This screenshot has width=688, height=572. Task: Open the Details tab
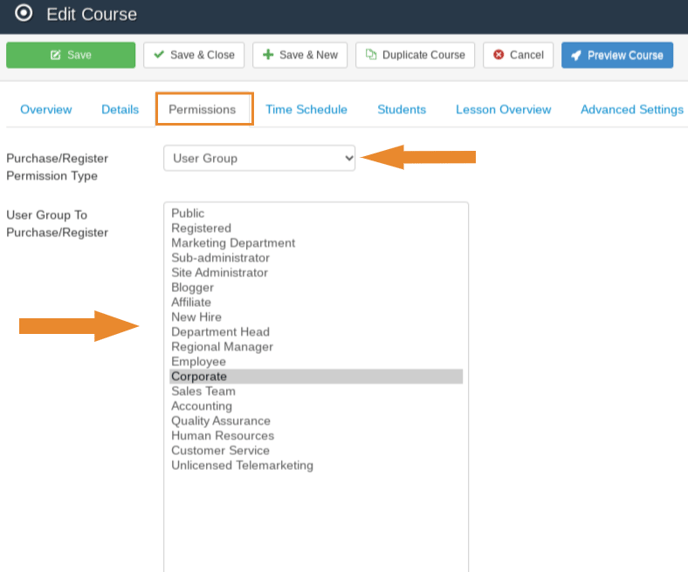coord(120,110)
